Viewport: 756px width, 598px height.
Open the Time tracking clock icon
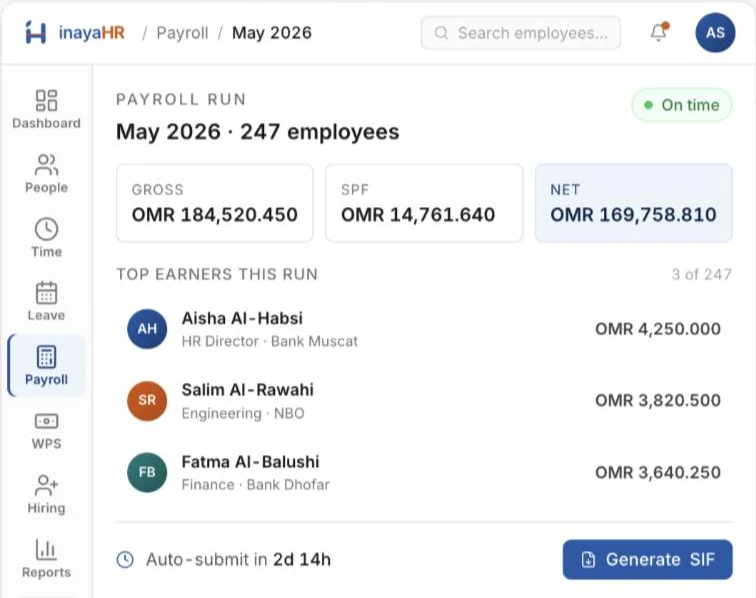pyautogui.click(x=46, y=229)
